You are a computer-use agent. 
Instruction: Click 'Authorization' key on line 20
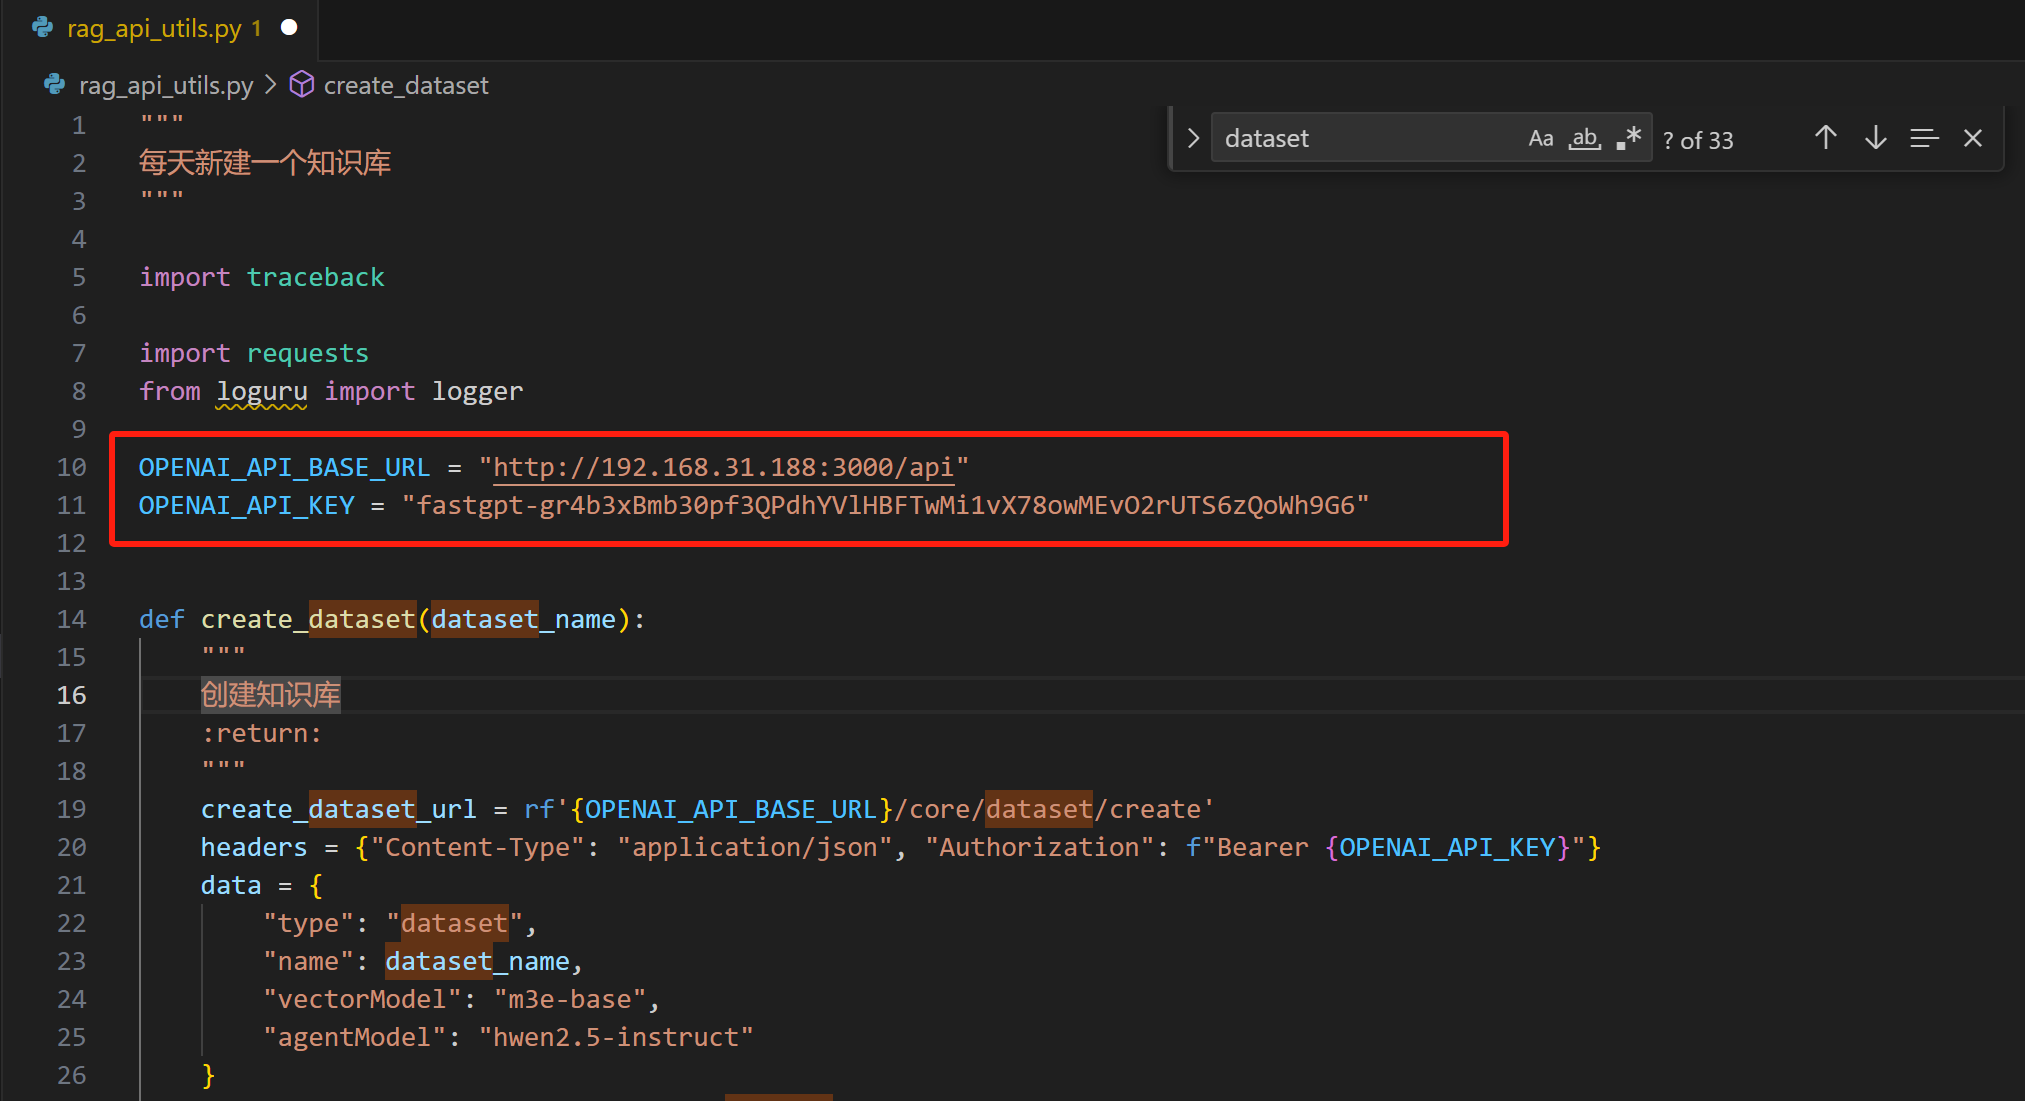coord(1038,847)
